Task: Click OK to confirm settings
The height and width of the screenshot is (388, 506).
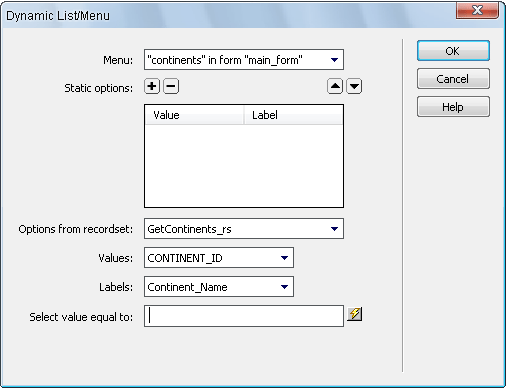Action: (453, 51)
